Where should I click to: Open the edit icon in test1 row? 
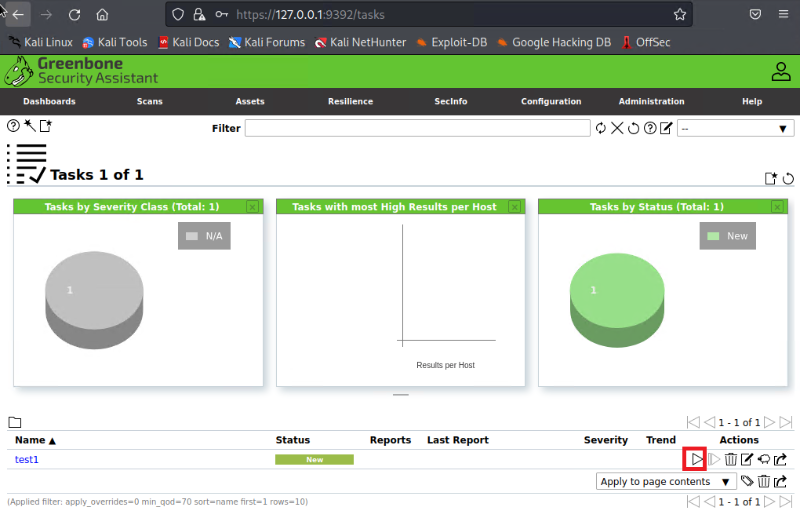(747, 459)
